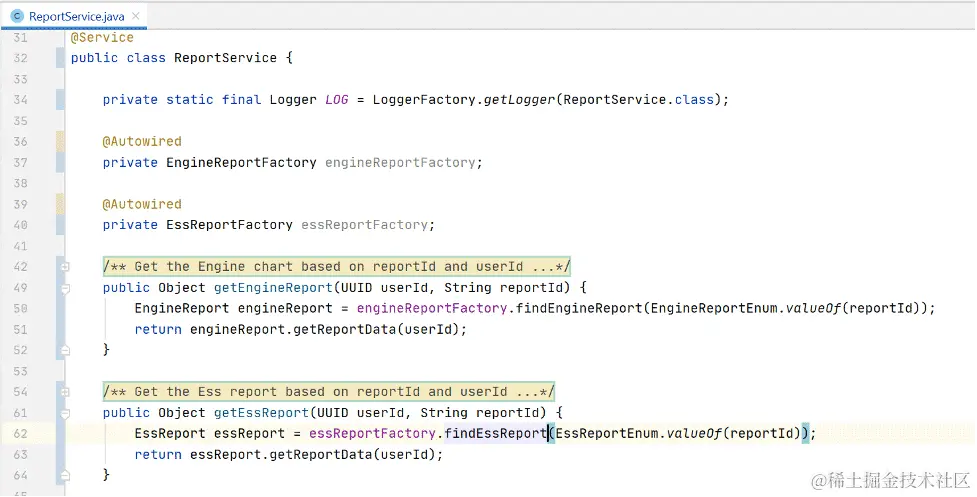Viewport: 977px width, 497px height.
Task: Collapse the getEssReport method fold marker
Action: [65, 413]
